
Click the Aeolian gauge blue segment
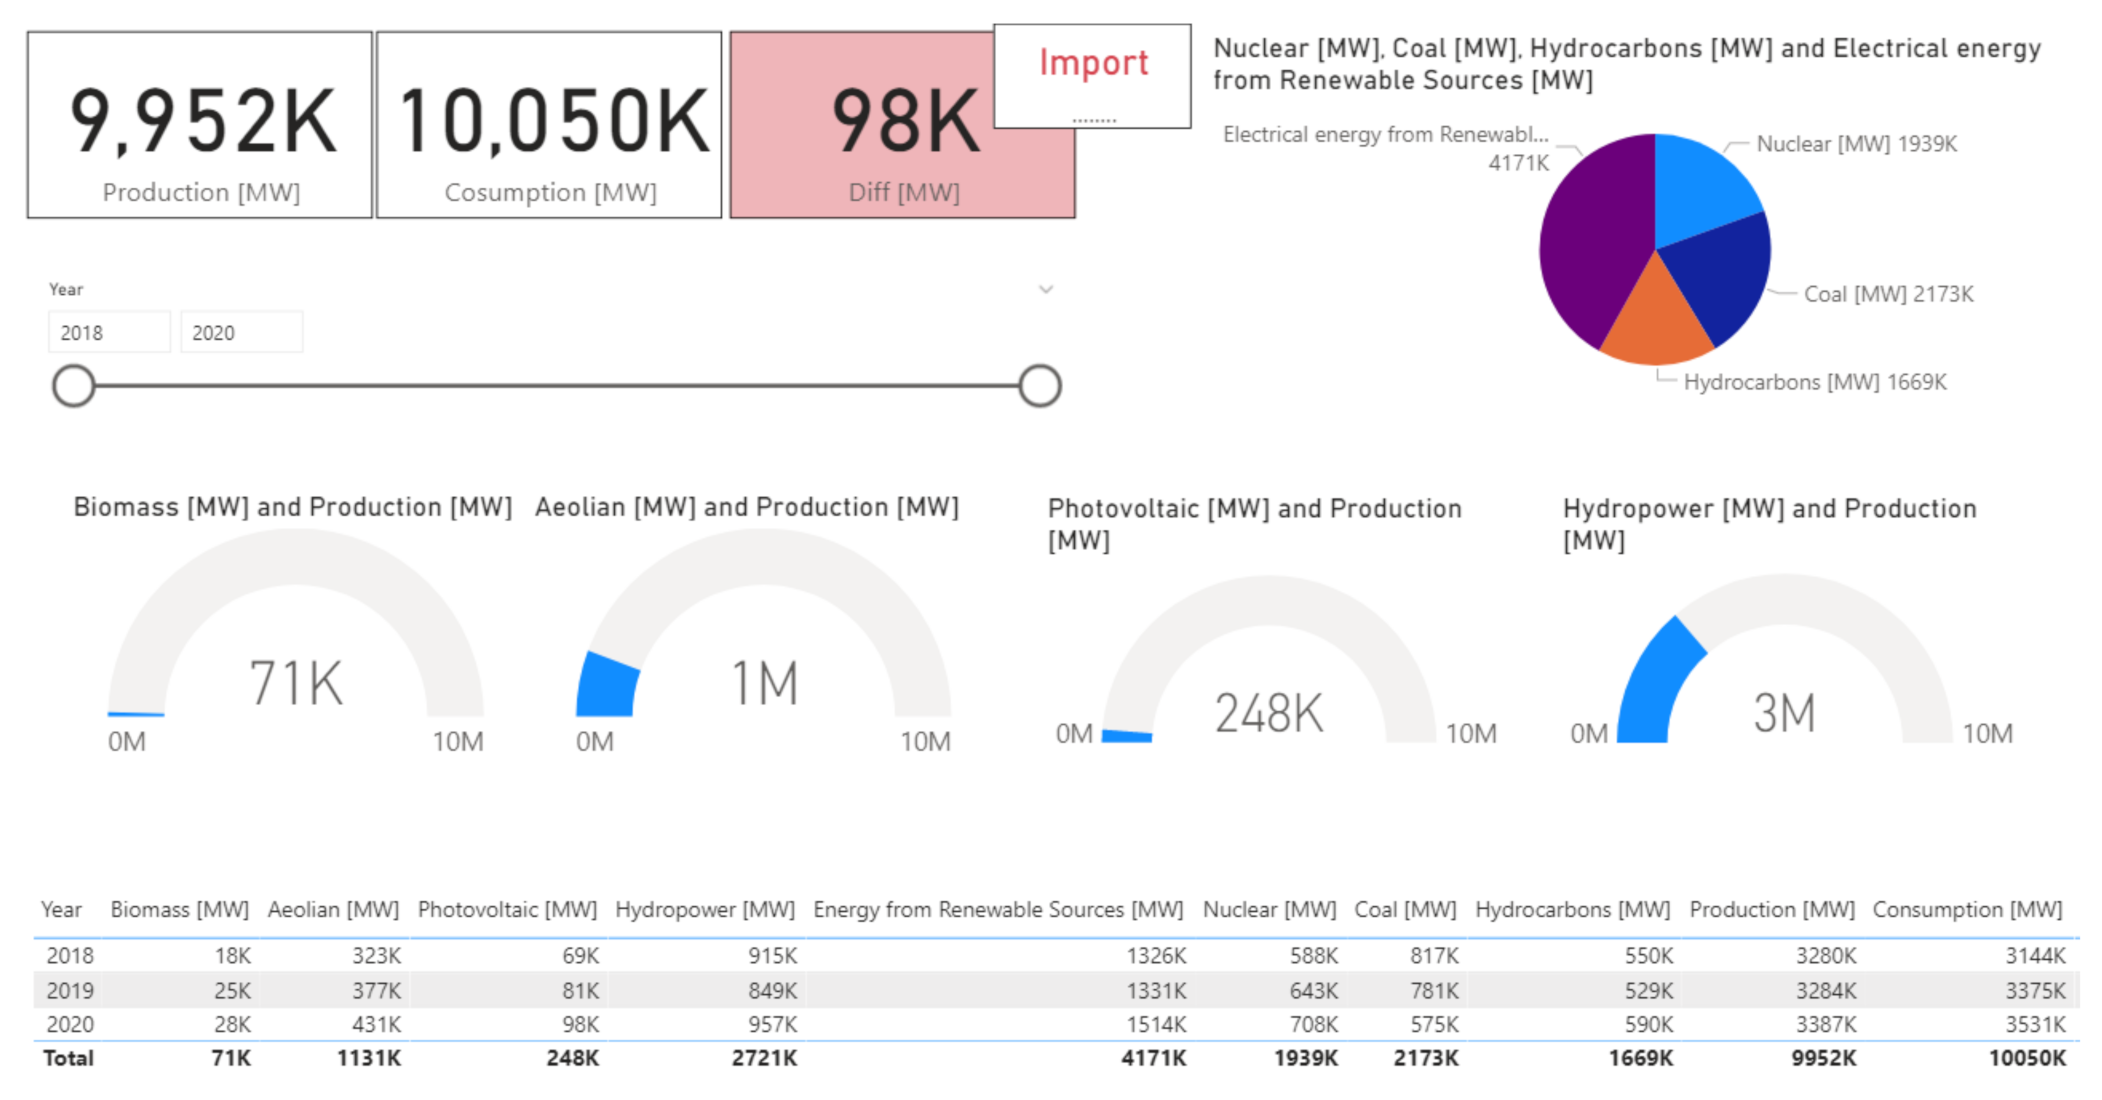pos(607,686)
